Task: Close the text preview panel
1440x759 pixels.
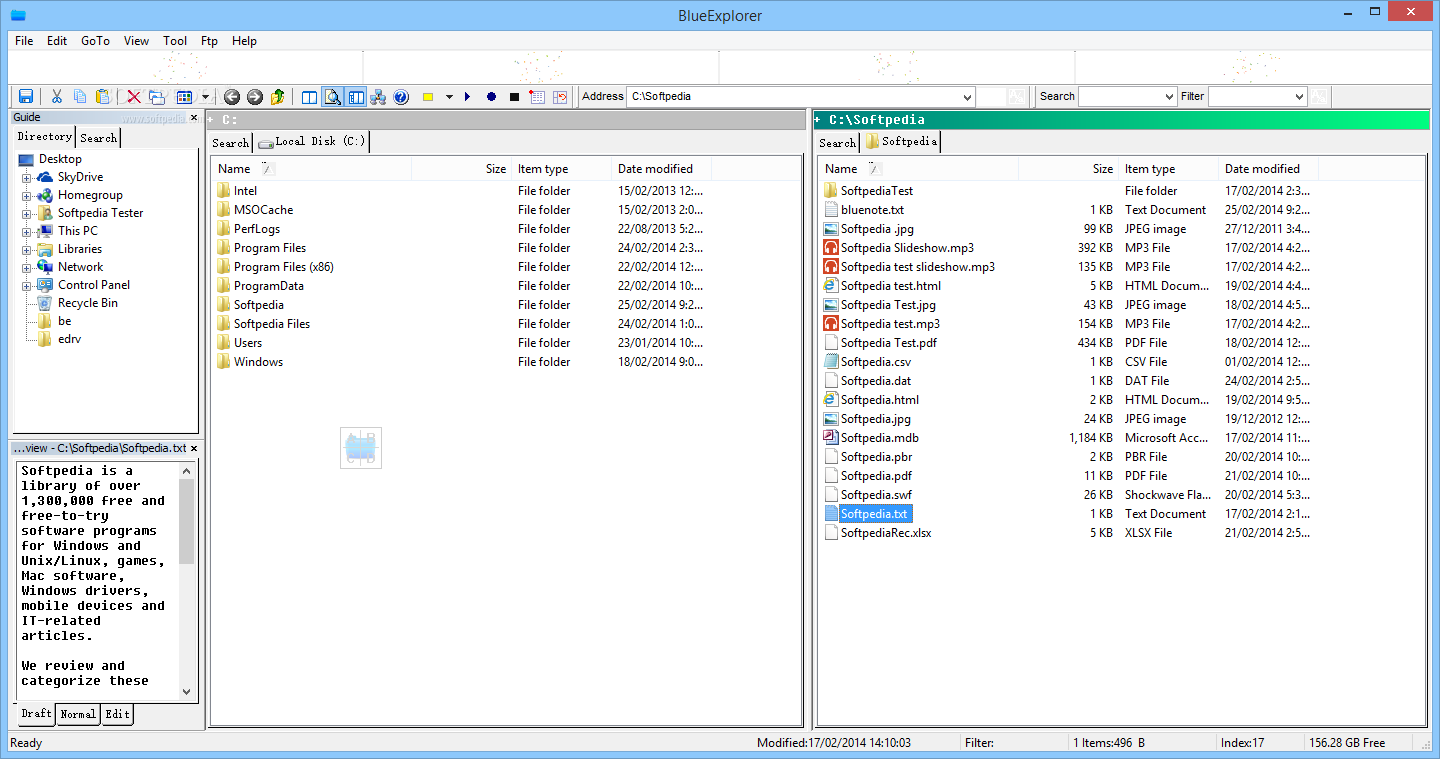Action: click(194, 449)
